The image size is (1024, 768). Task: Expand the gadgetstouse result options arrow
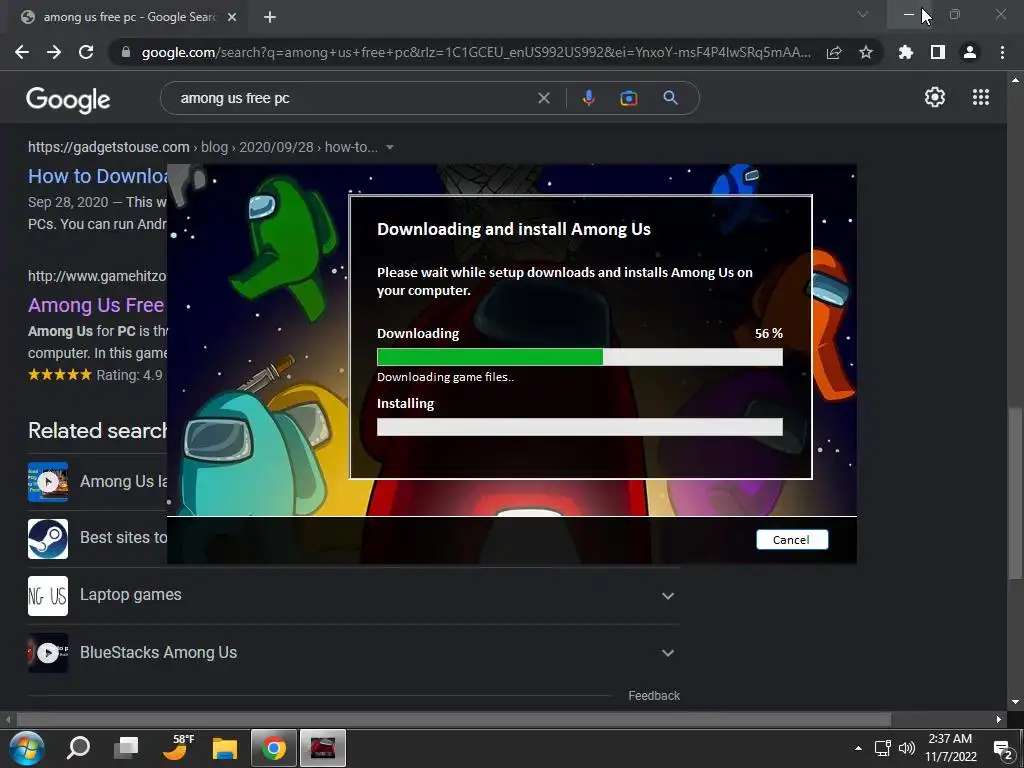coord(390,148)
